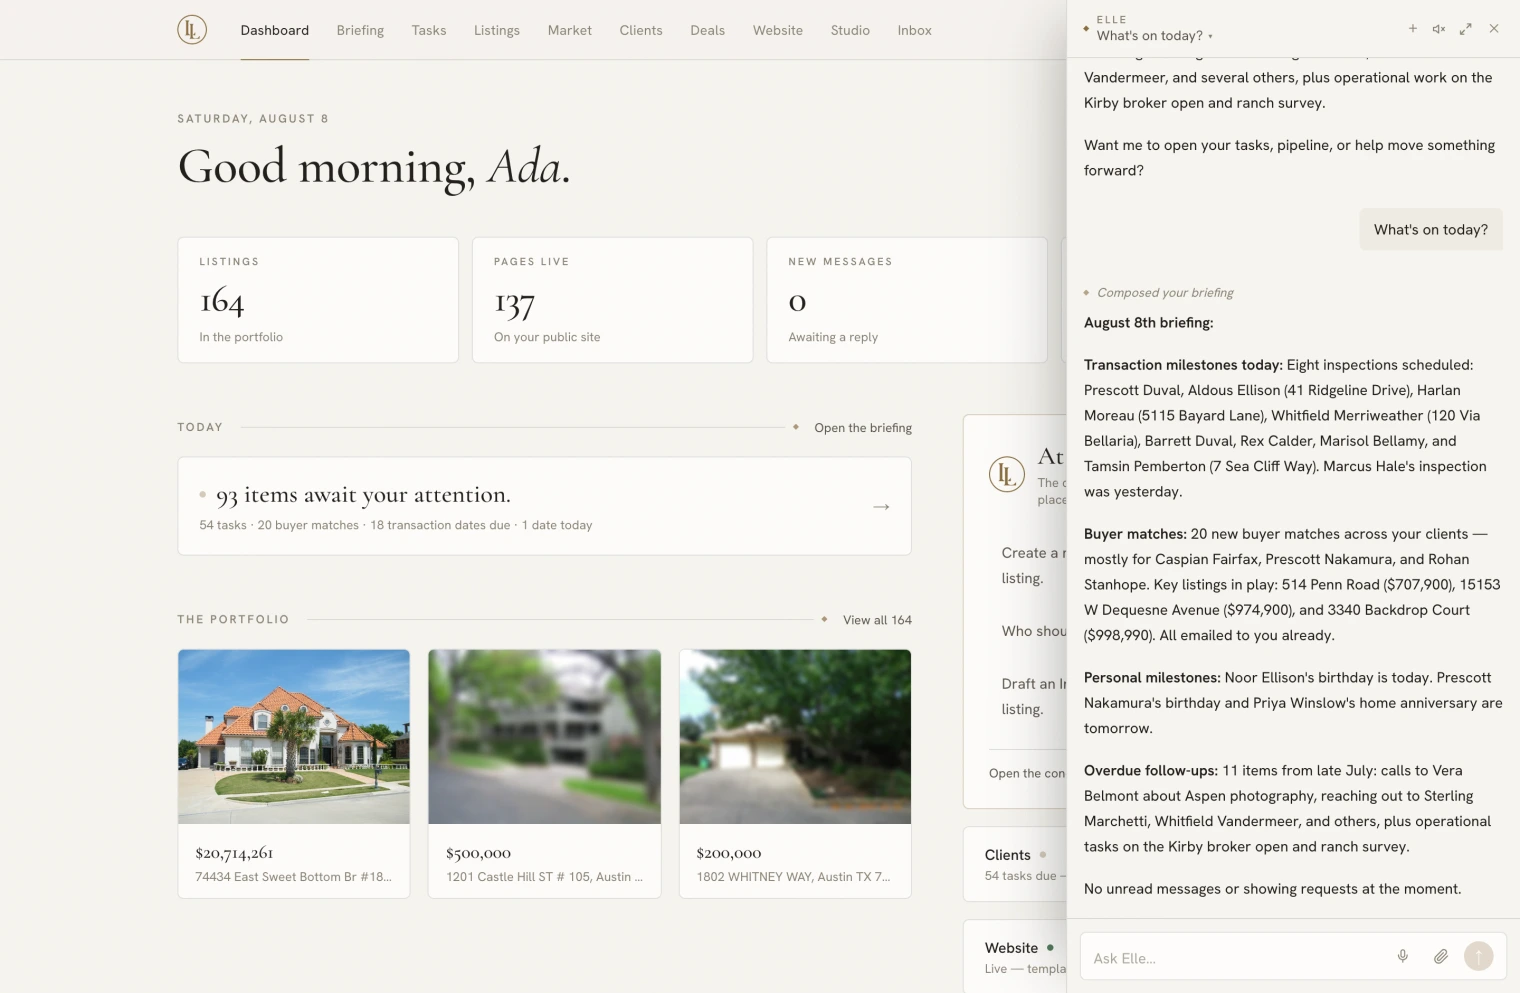Click the 'Buyer matches:' label in the briefing
This screenshot has width=1520, height=993.
click(1135, 534)
